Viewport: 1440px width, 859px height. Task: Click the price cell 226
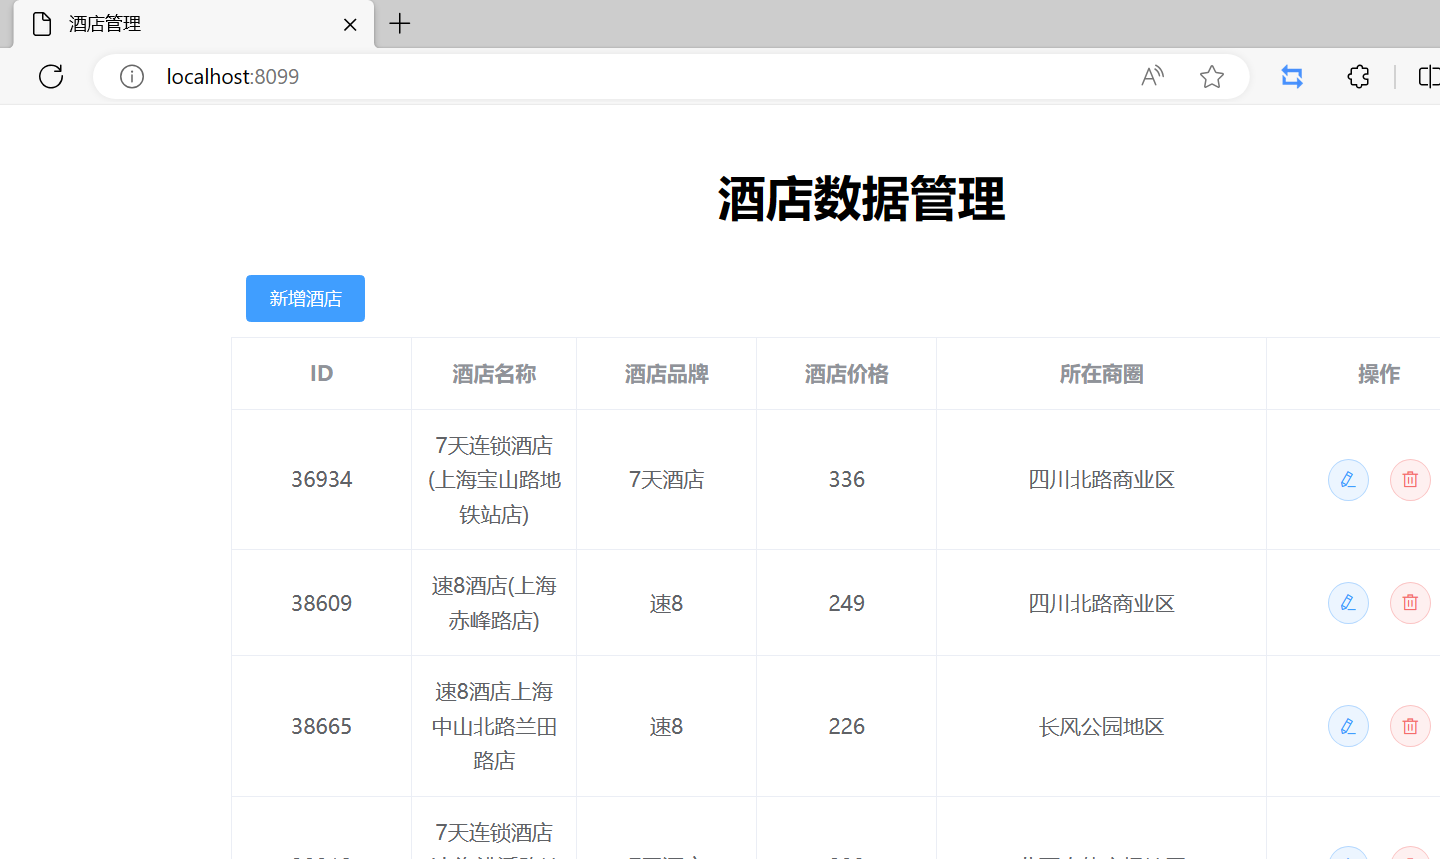tap(847, 726)
